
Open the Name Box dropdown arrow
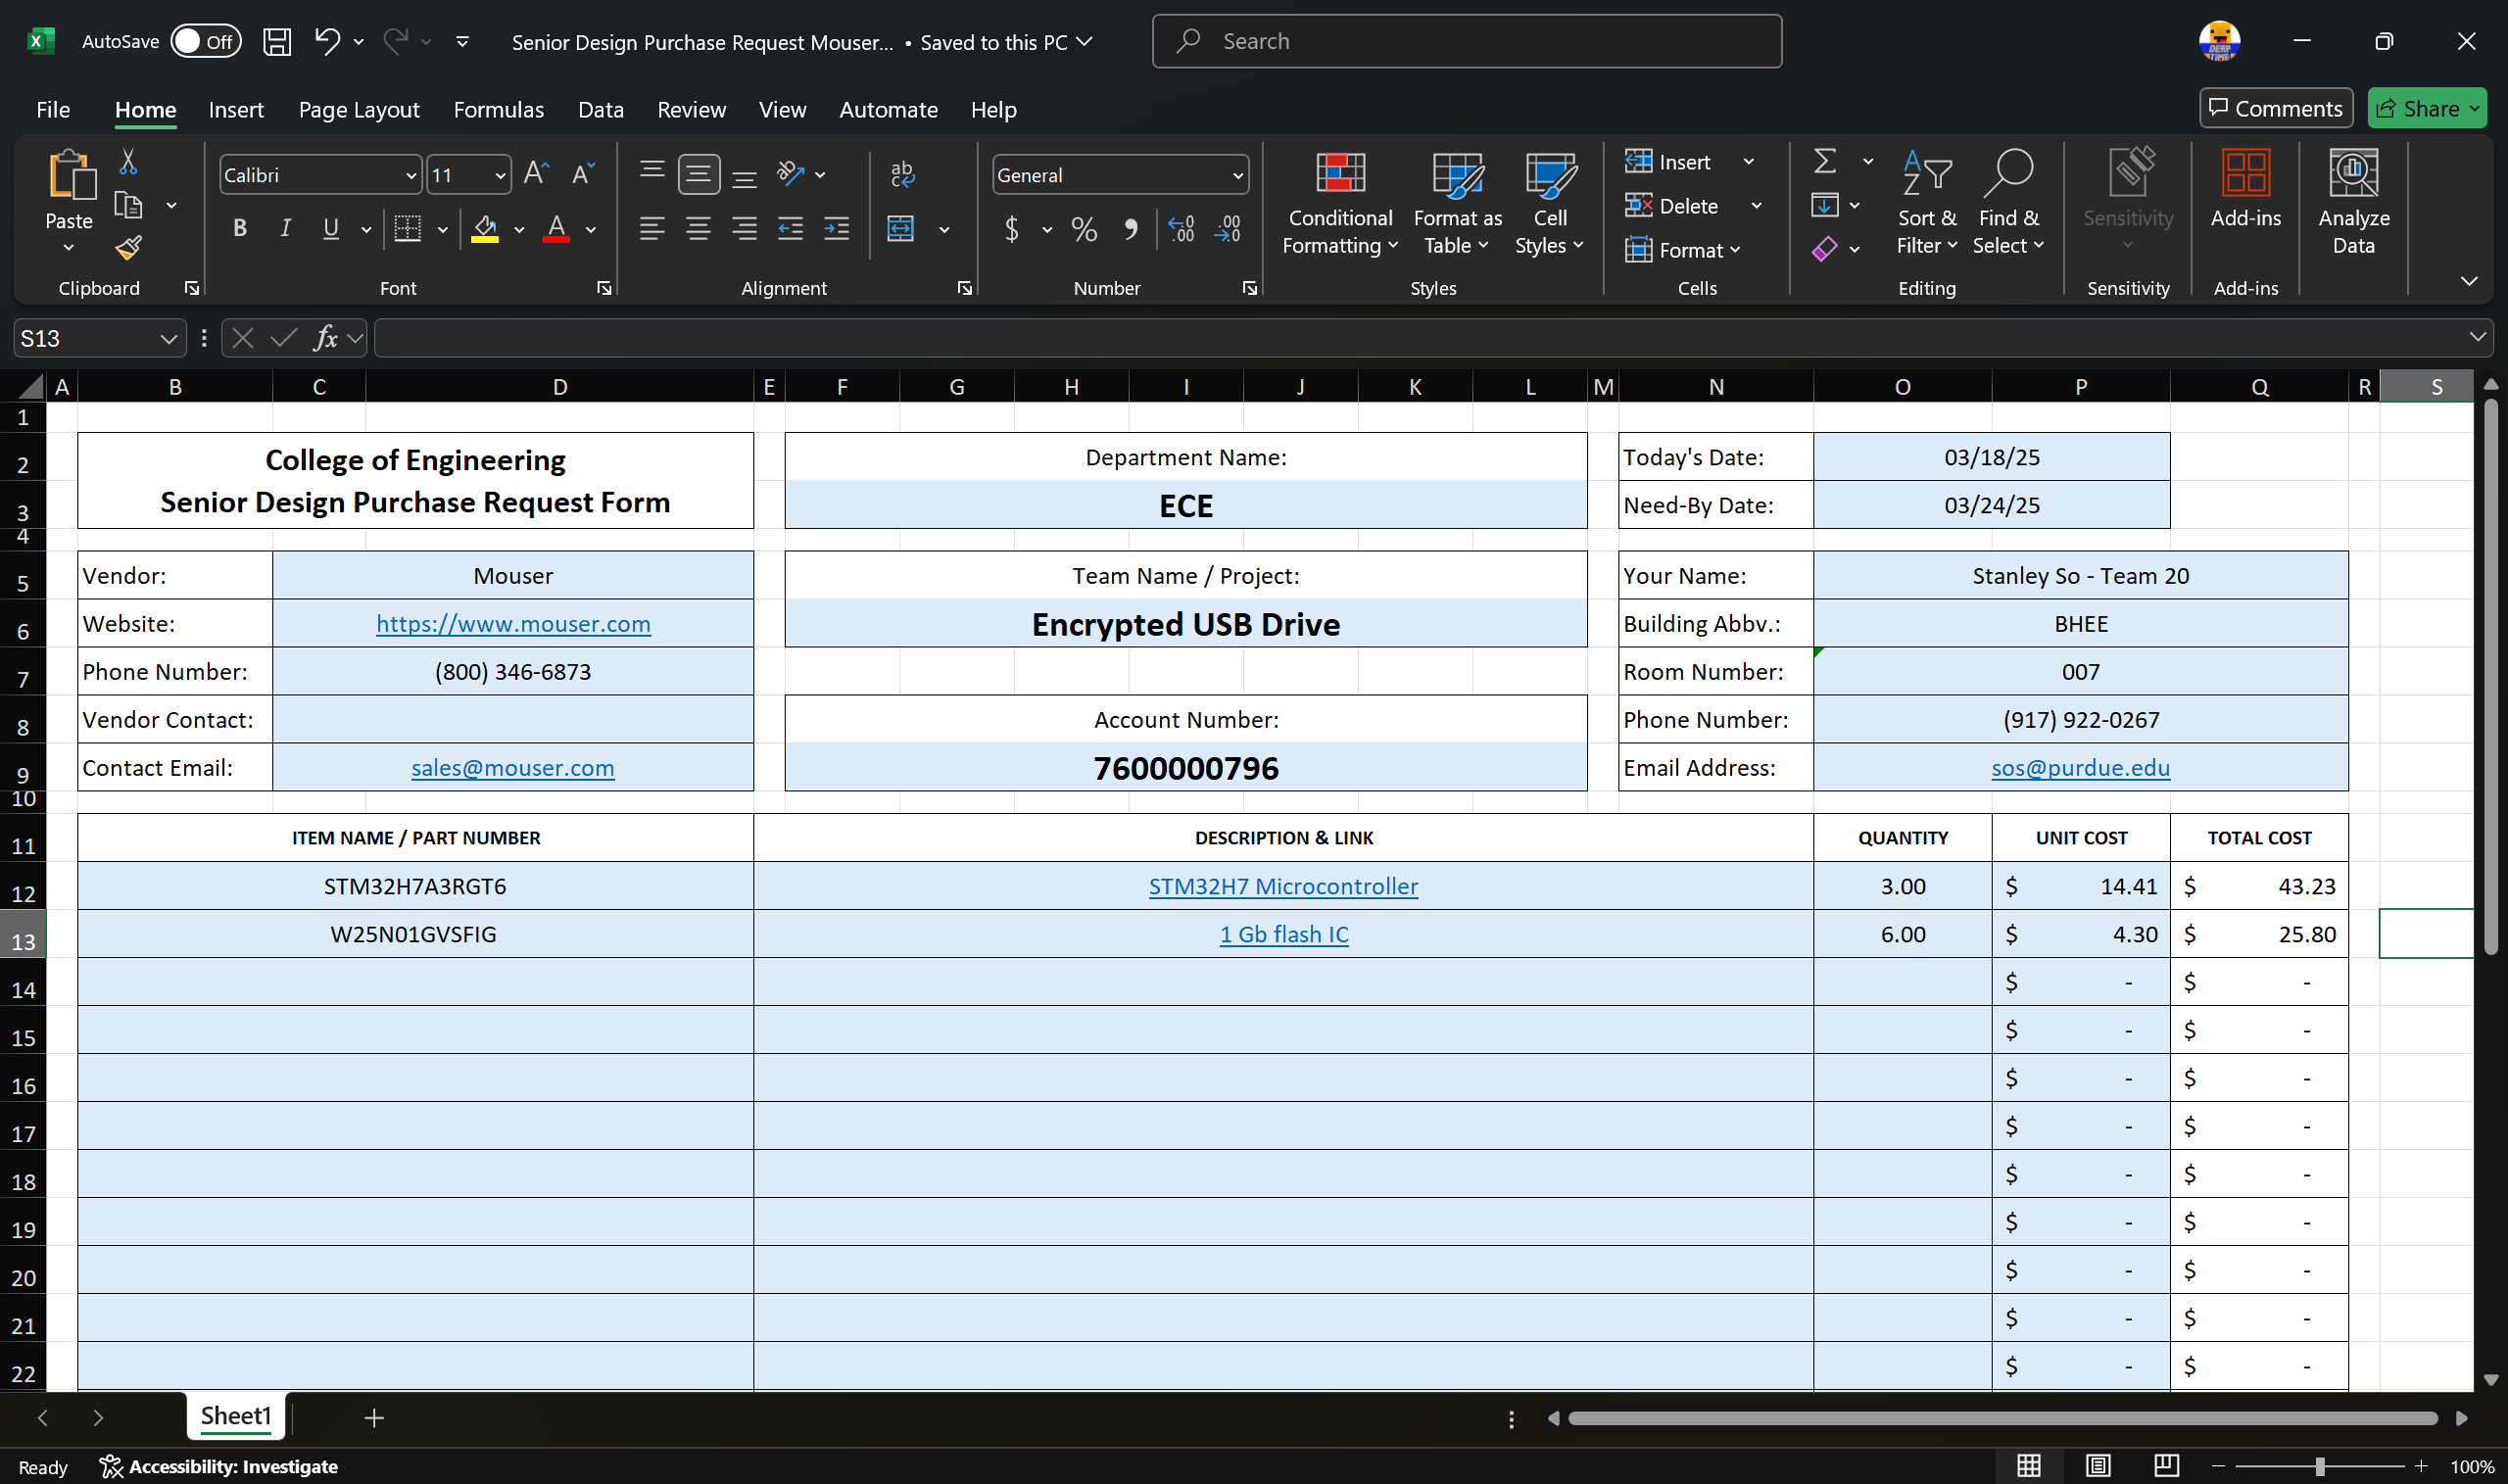(x=168, y=339)
